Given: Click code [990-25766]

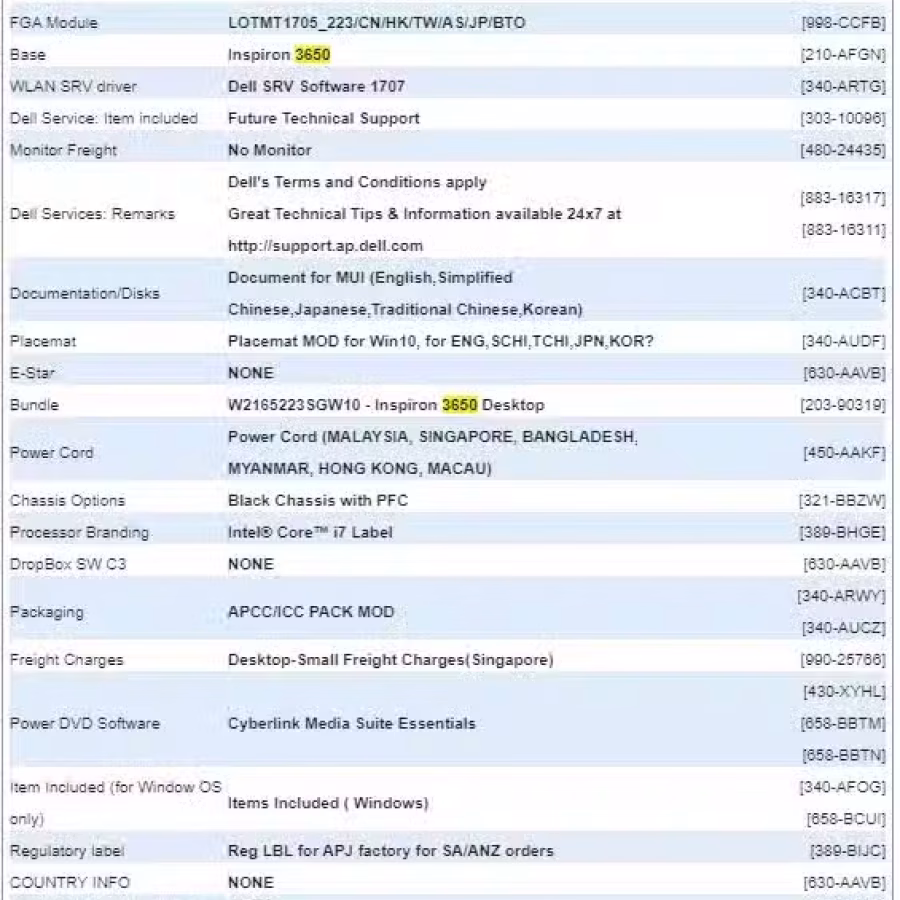Looking at the screenshot, I should click(x=843, y=660).
